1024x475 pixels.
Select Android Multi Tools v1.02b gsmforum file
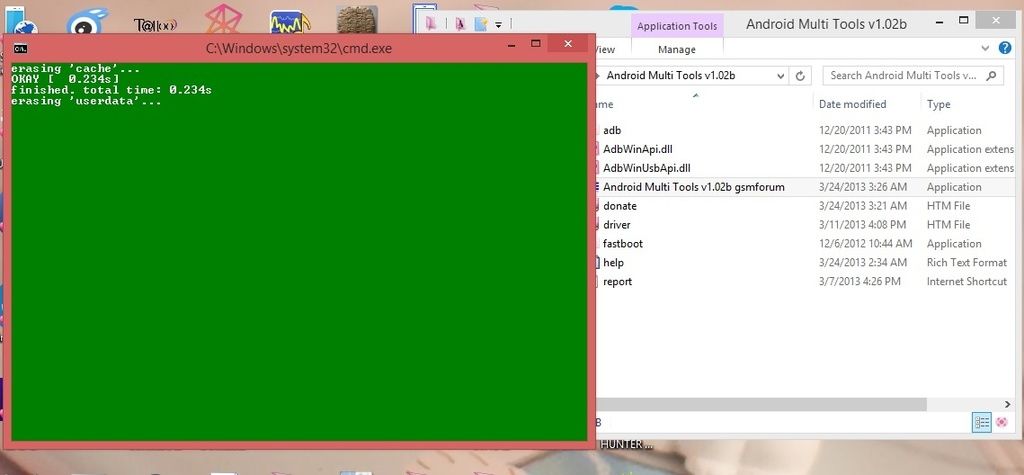pos(693,187)
